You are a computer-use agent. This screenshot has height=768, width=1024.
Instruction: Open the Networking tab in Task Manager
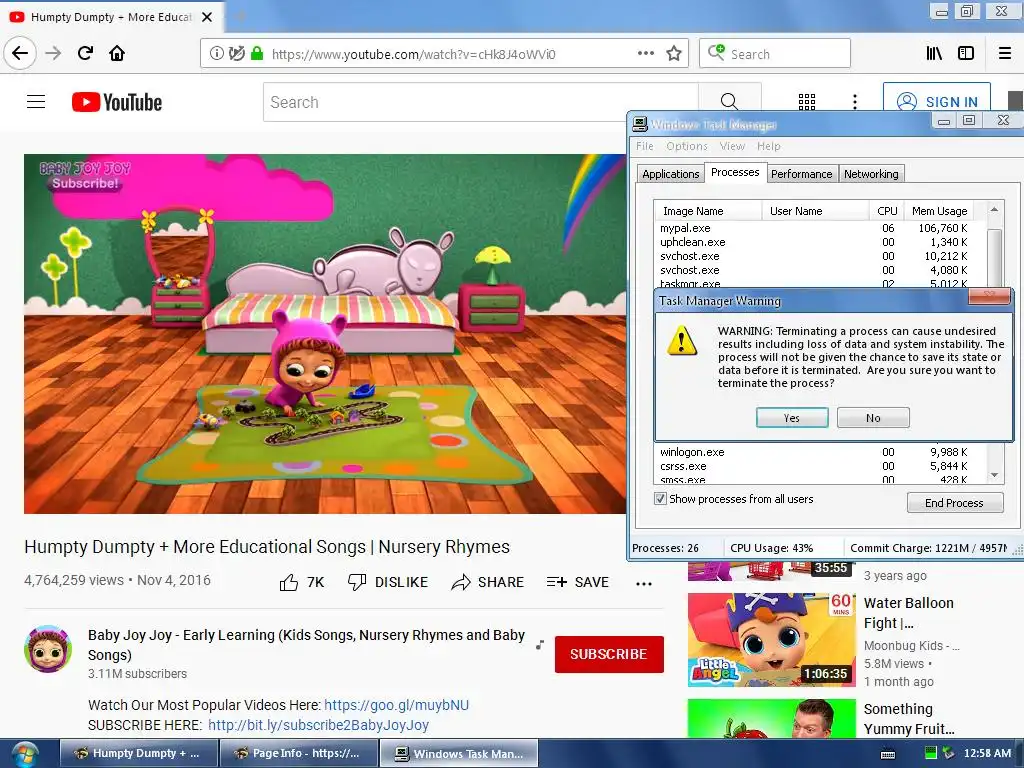coord(871,174)
